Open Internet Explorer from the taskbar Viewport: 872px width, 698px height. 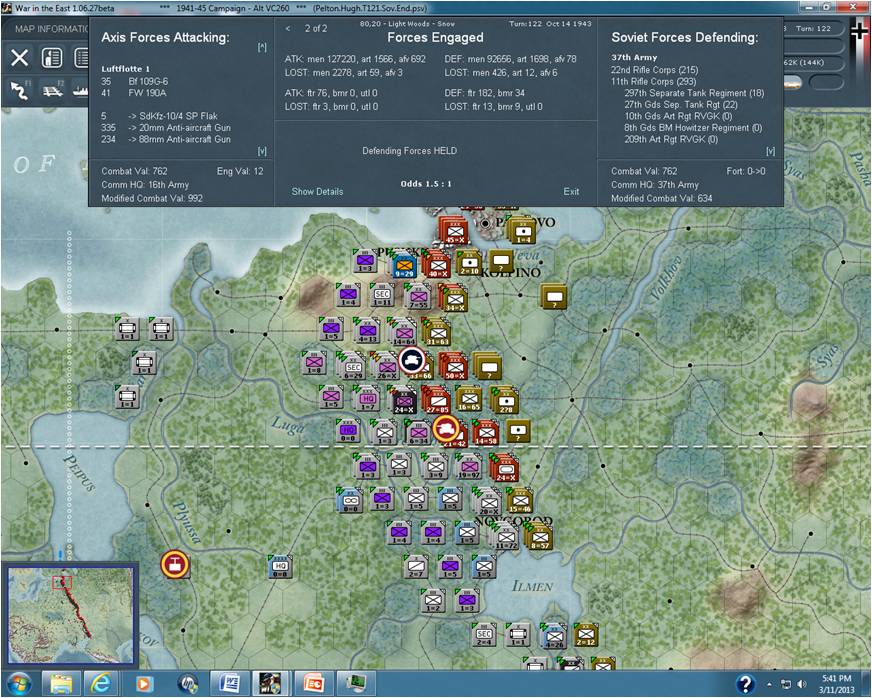click(101, 684)
